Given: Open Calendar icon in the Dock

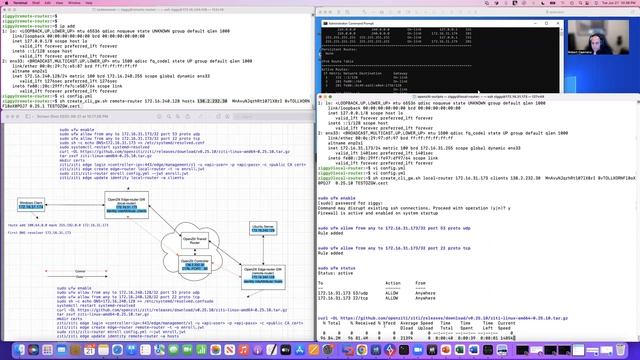Looking at the screenshot, I should tap(89, 349).
